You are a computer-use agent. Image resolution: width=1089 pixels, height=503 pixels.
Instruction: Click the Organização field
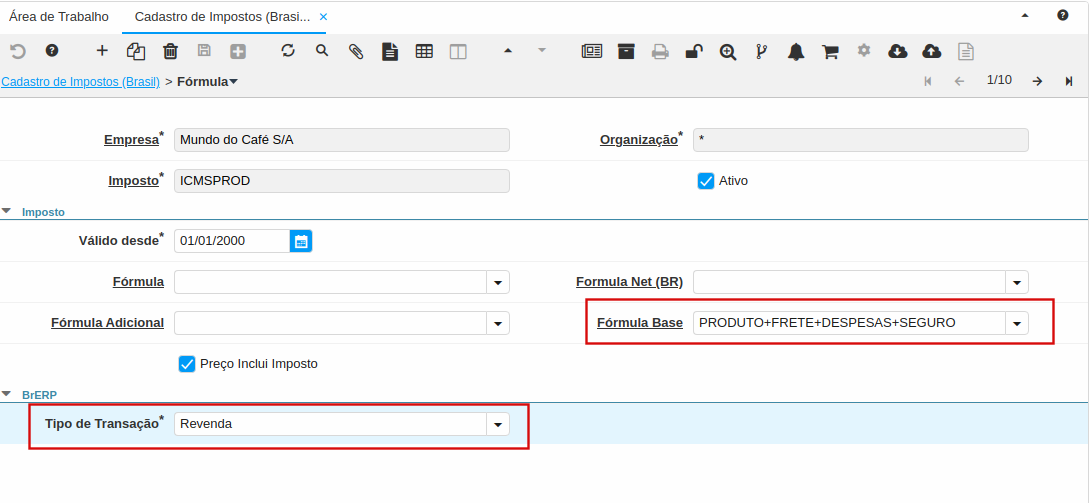(861, 140)
